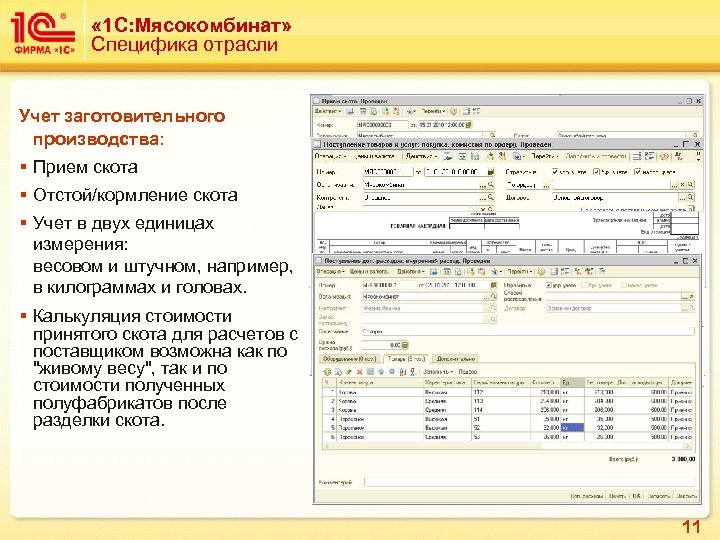Click the orange help icon in Прием скота window
The image size is (720, 540).
pos(454,112)
